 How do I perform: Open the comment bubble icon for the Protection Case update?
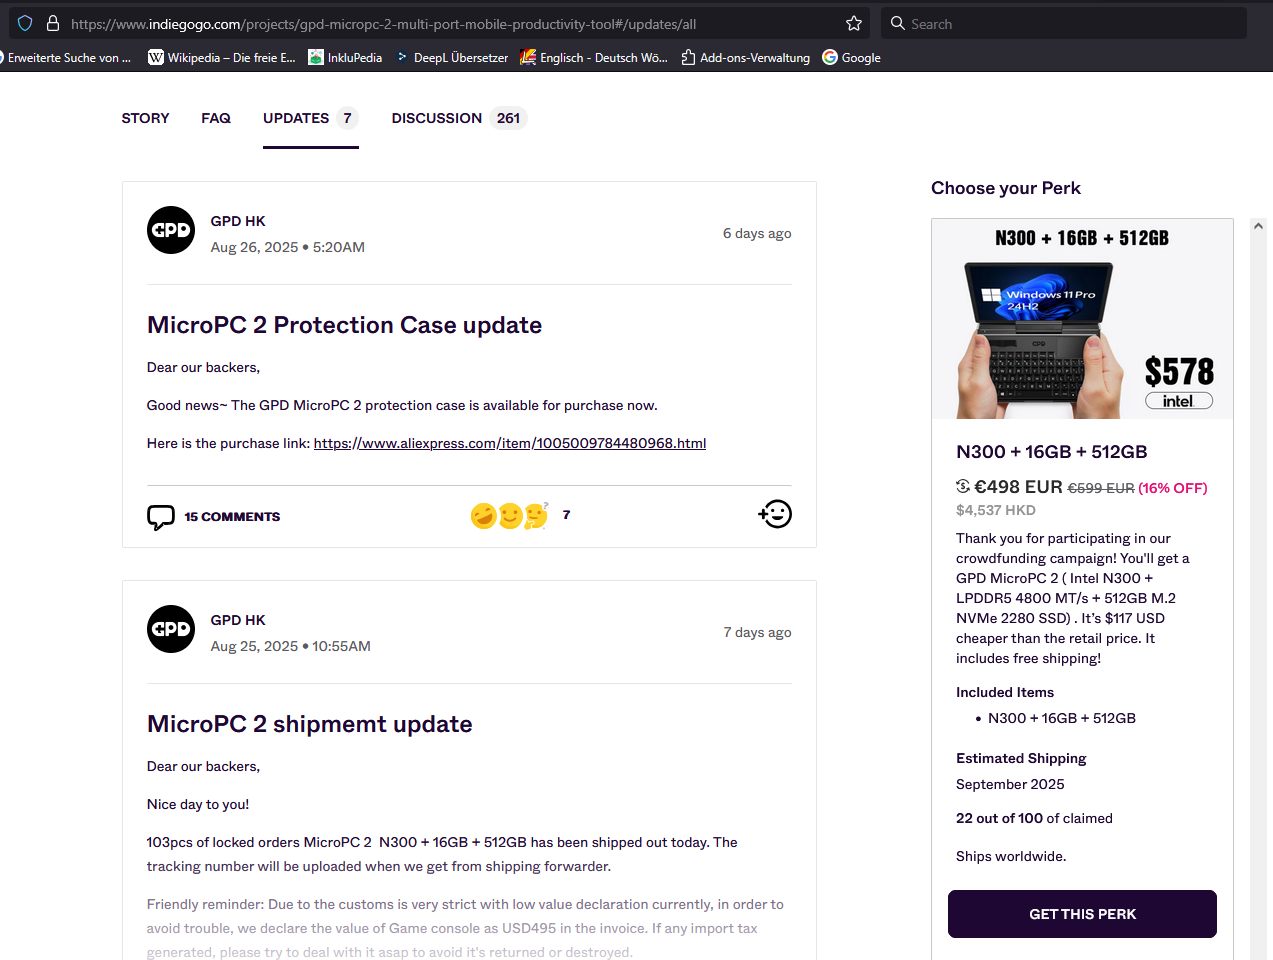(x=161, y=517)
